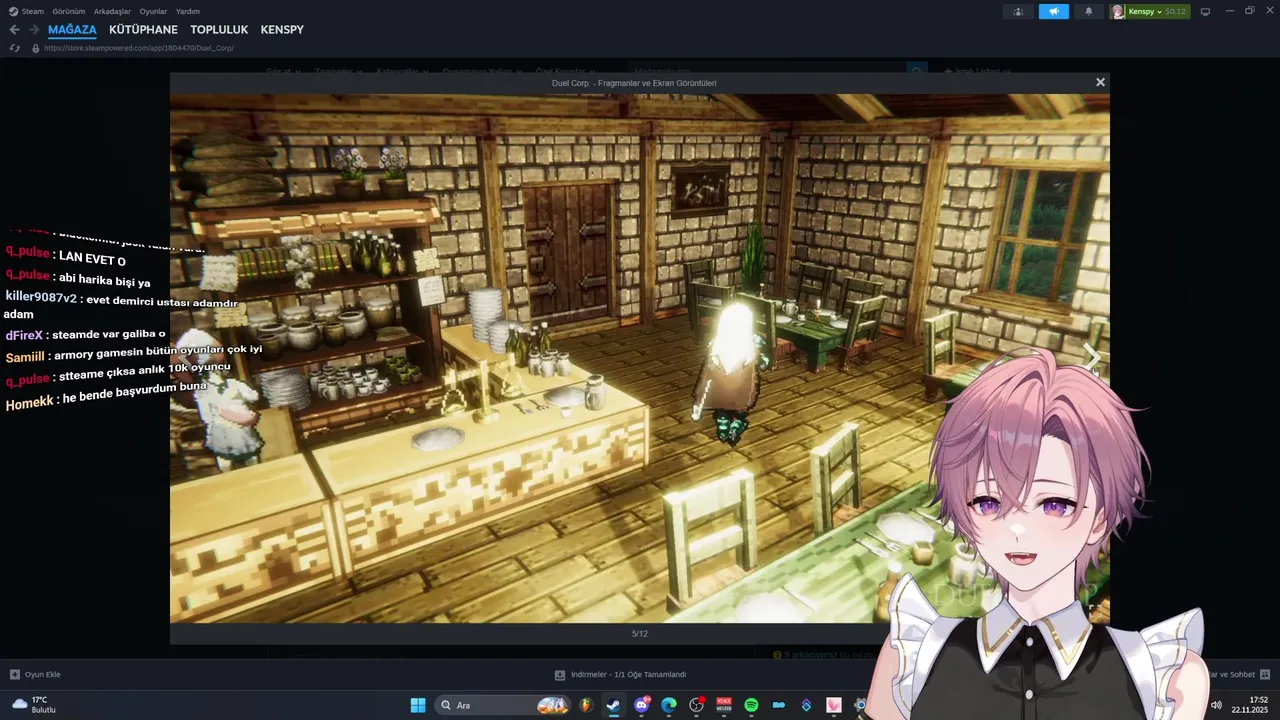
Task: Go back with the Steam back arrow
Action: point(14,30)
